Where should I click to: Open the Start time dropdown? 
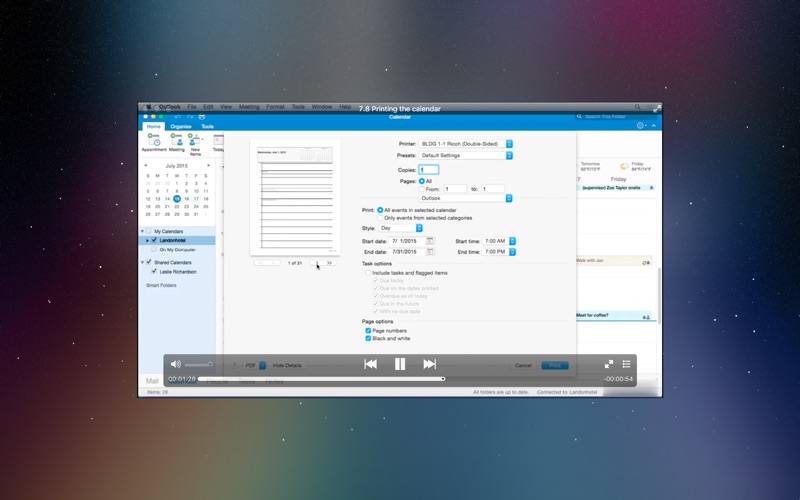[x=499, y=241]
